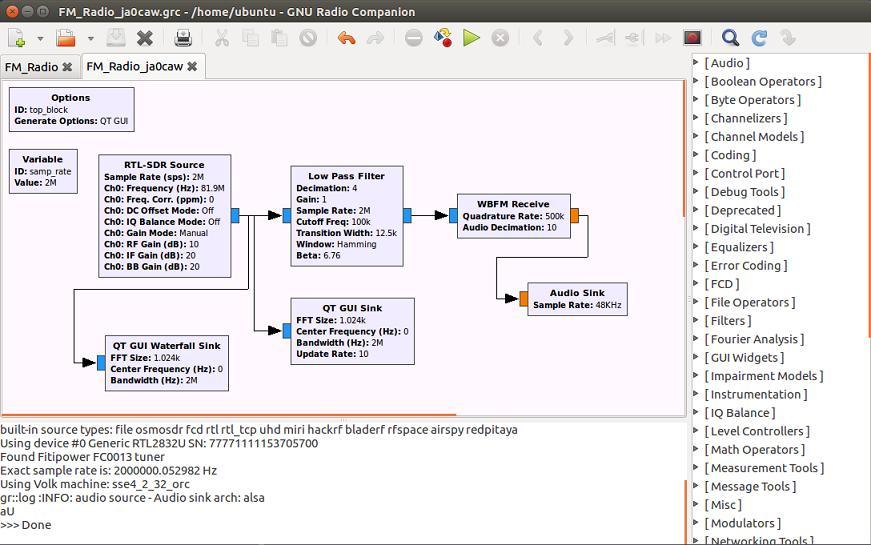Execute the flow graph with the green play icon

(471, 38)
